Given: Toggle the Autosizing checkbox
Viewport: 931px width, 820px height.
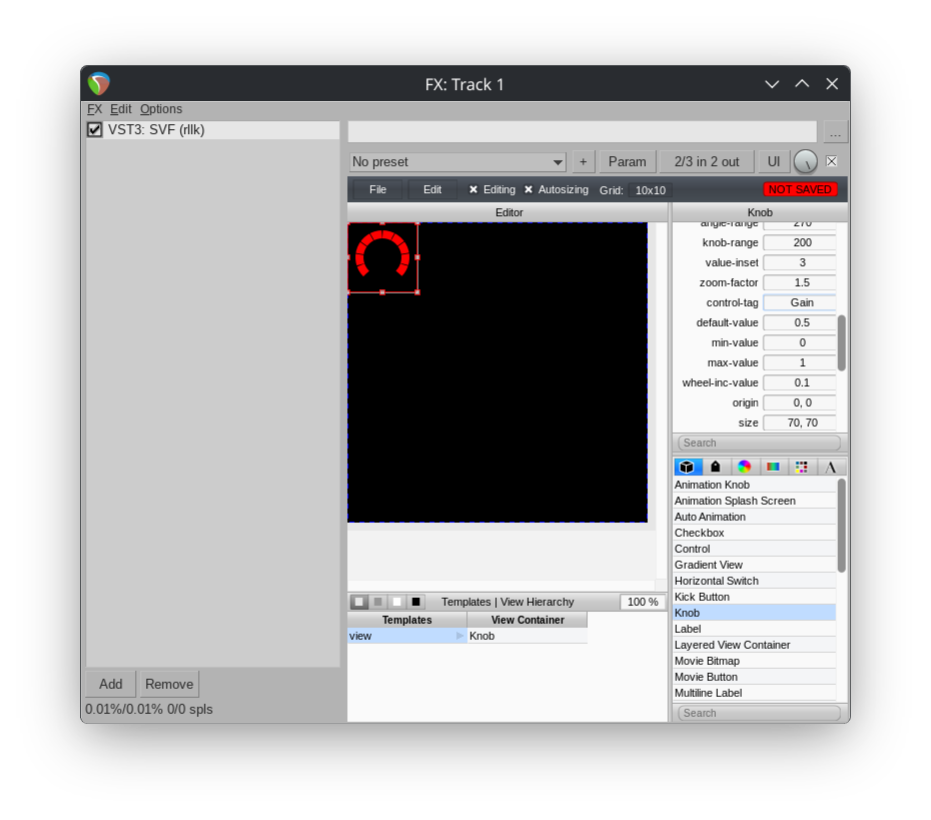Looking at the screenshot, I should (529, 190).
